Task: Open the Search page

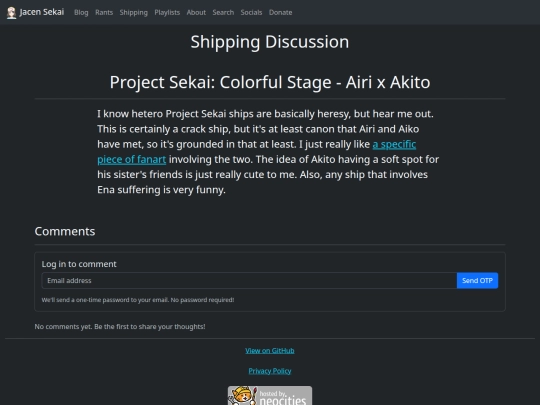Action: pyautogui.click(x=223, y=12)
